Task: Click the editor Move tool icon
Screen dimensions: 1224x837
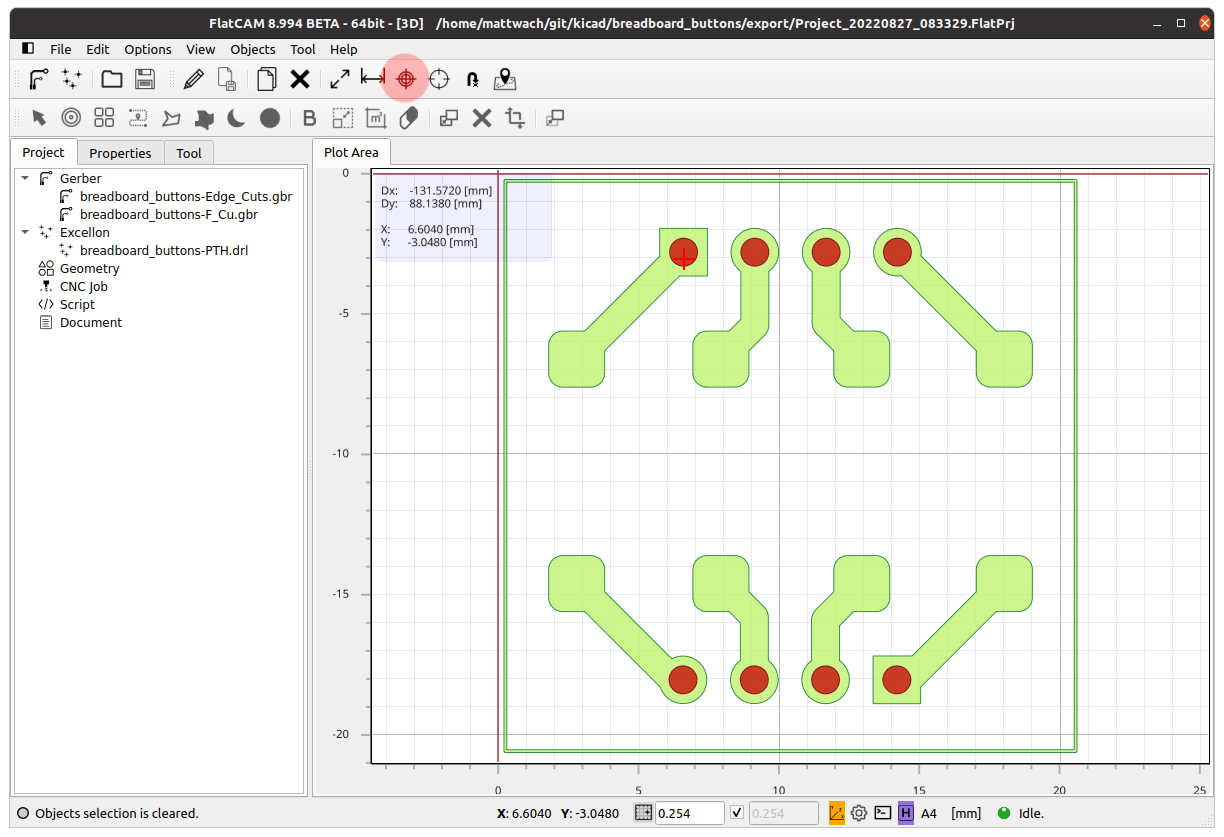Action: [x=555, y=118]
